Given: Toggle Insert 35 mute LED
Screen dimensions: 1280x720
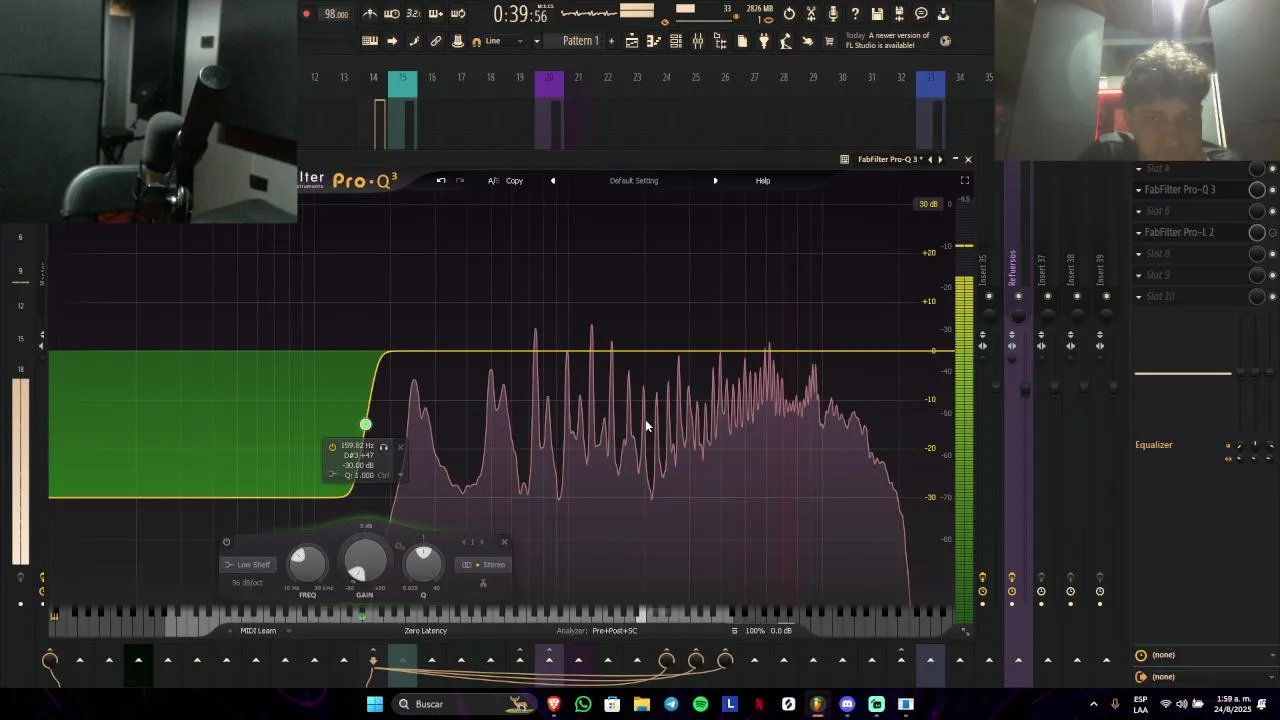Looking at the screenshot, I should click(989, 296).
